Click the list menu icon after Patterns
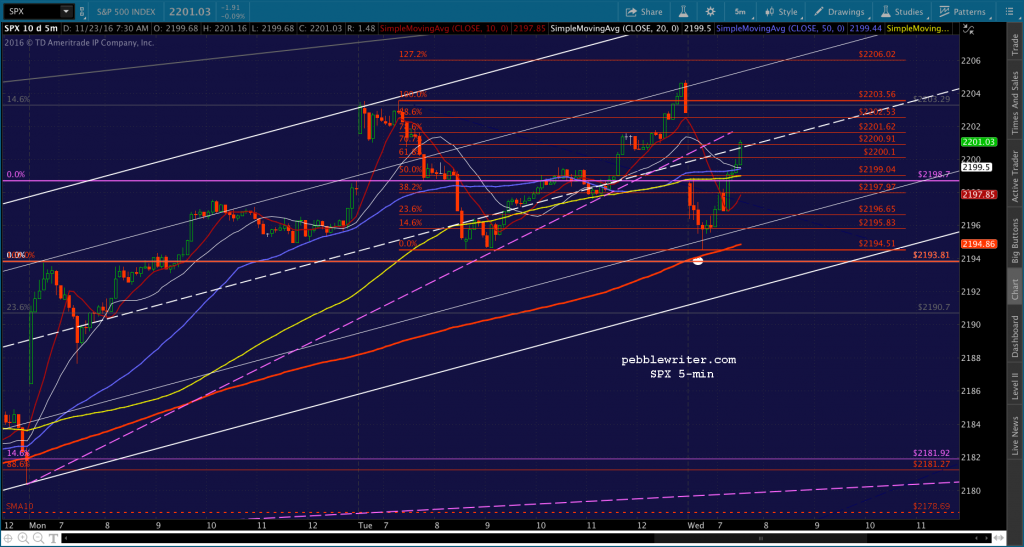The width and height of the screenshot is (1024, 547). 1008,12
